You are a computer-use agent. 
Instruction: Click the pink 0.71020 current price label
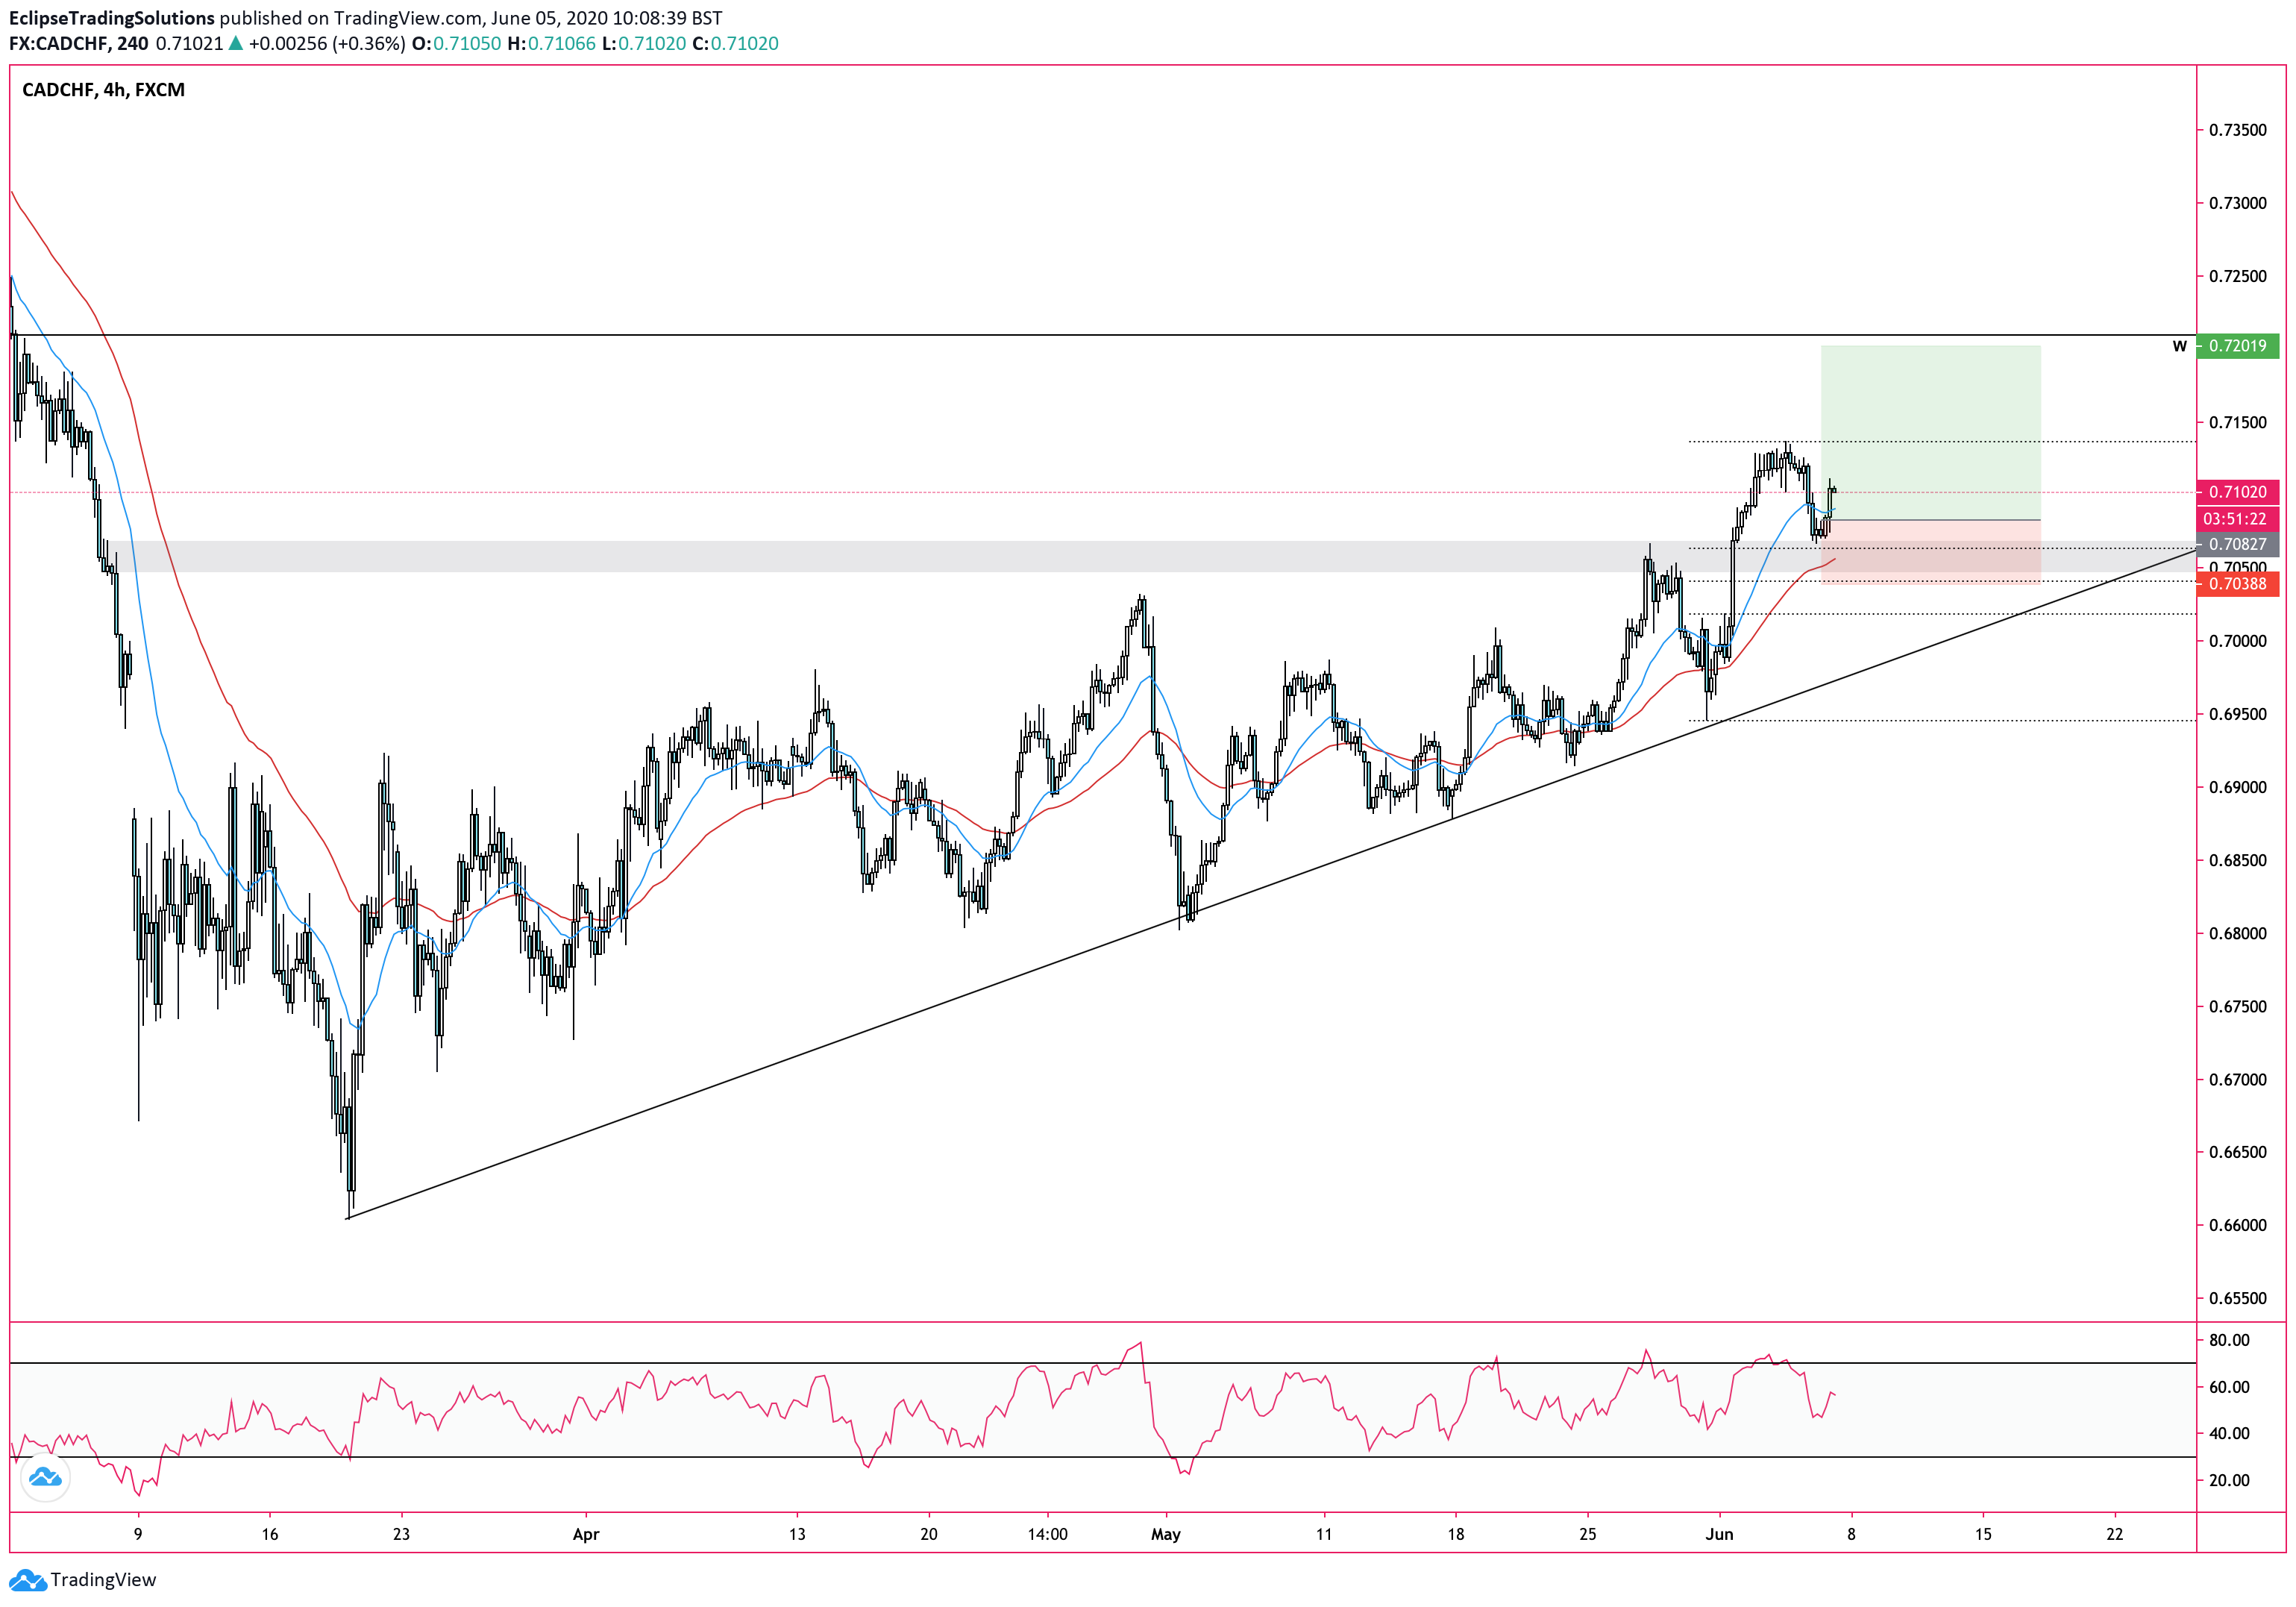point(2238,492)
